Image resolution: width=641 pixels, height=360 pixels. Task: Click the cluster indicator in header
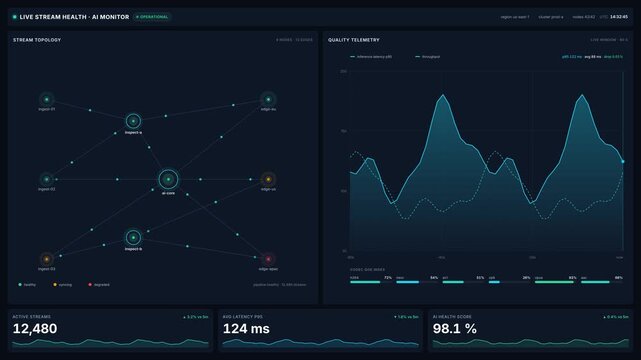[x=551, y=17]
